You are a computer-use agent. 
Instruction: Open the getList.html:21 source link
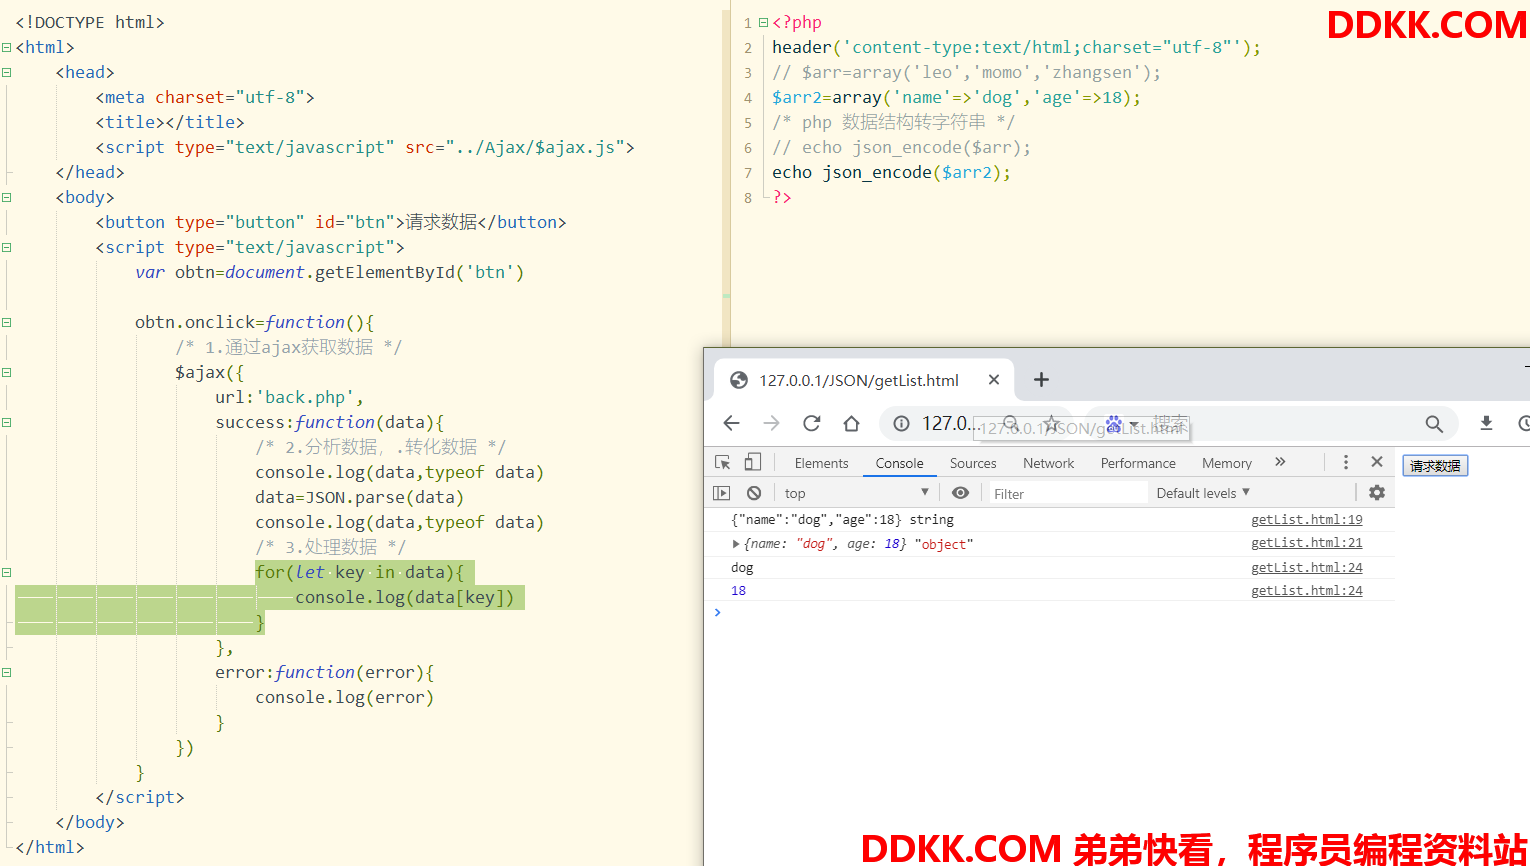tap(1306, 543)
